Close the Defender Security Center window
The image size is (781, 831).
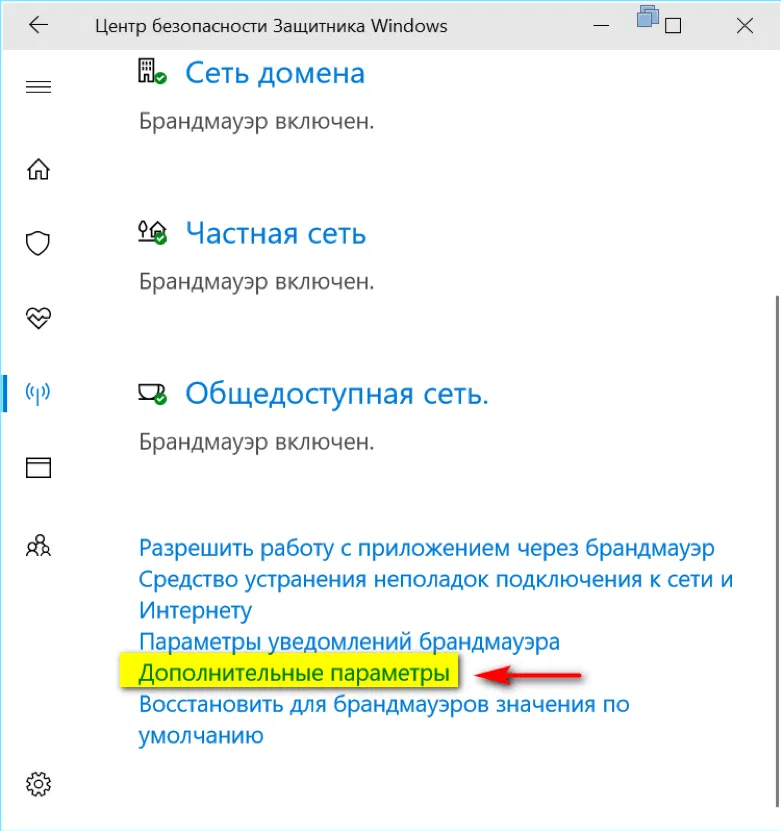pyautogui.click(x=744, y=25)
